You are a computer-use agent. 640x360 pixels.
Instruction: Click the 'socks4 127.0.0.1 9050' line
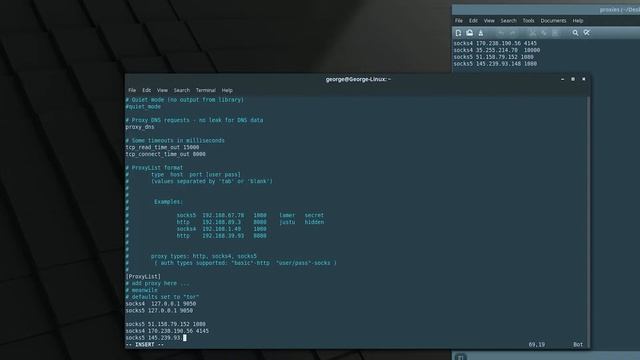(x=160, y=304)
